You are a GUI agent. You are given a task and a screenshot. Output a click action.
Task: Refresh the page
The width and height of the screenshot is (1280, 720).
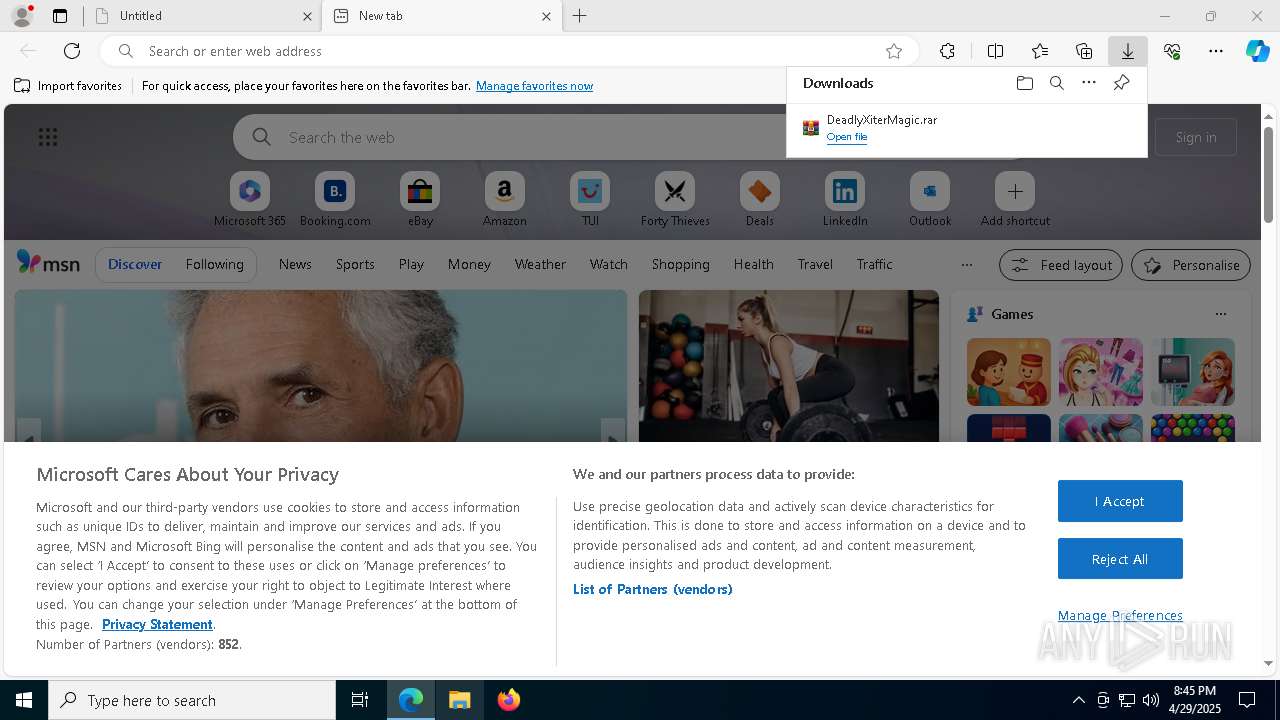(72, 51)
